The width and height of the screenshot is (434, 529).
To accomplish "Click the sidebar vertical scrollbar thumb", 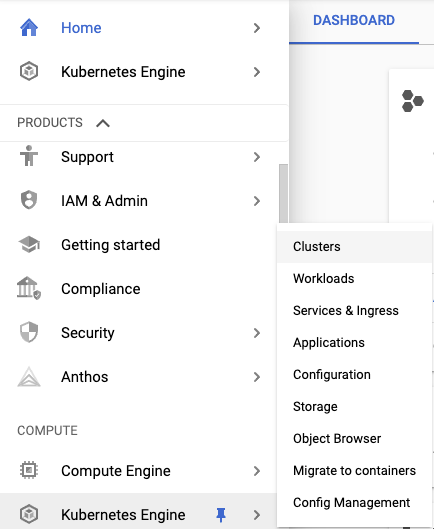I will coord(283,194).
